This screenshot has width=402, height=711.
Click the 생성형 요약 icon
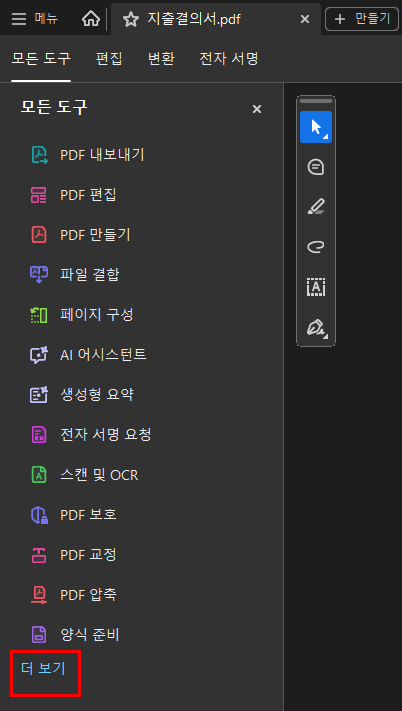(x=39, y=394)
